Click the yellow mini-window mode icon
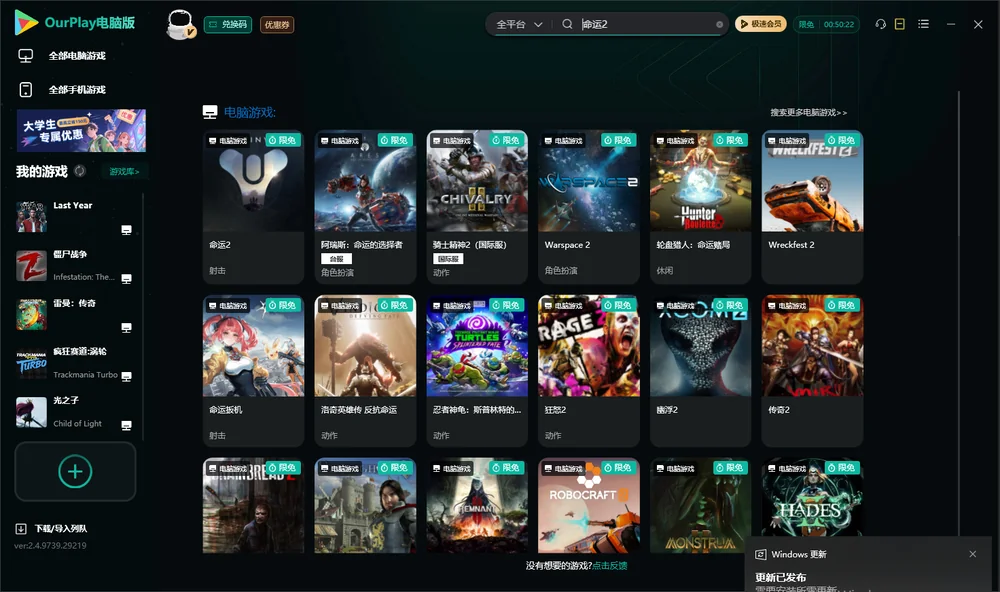This screenshot has height=592, width=1000. click(x=900, y=24)
